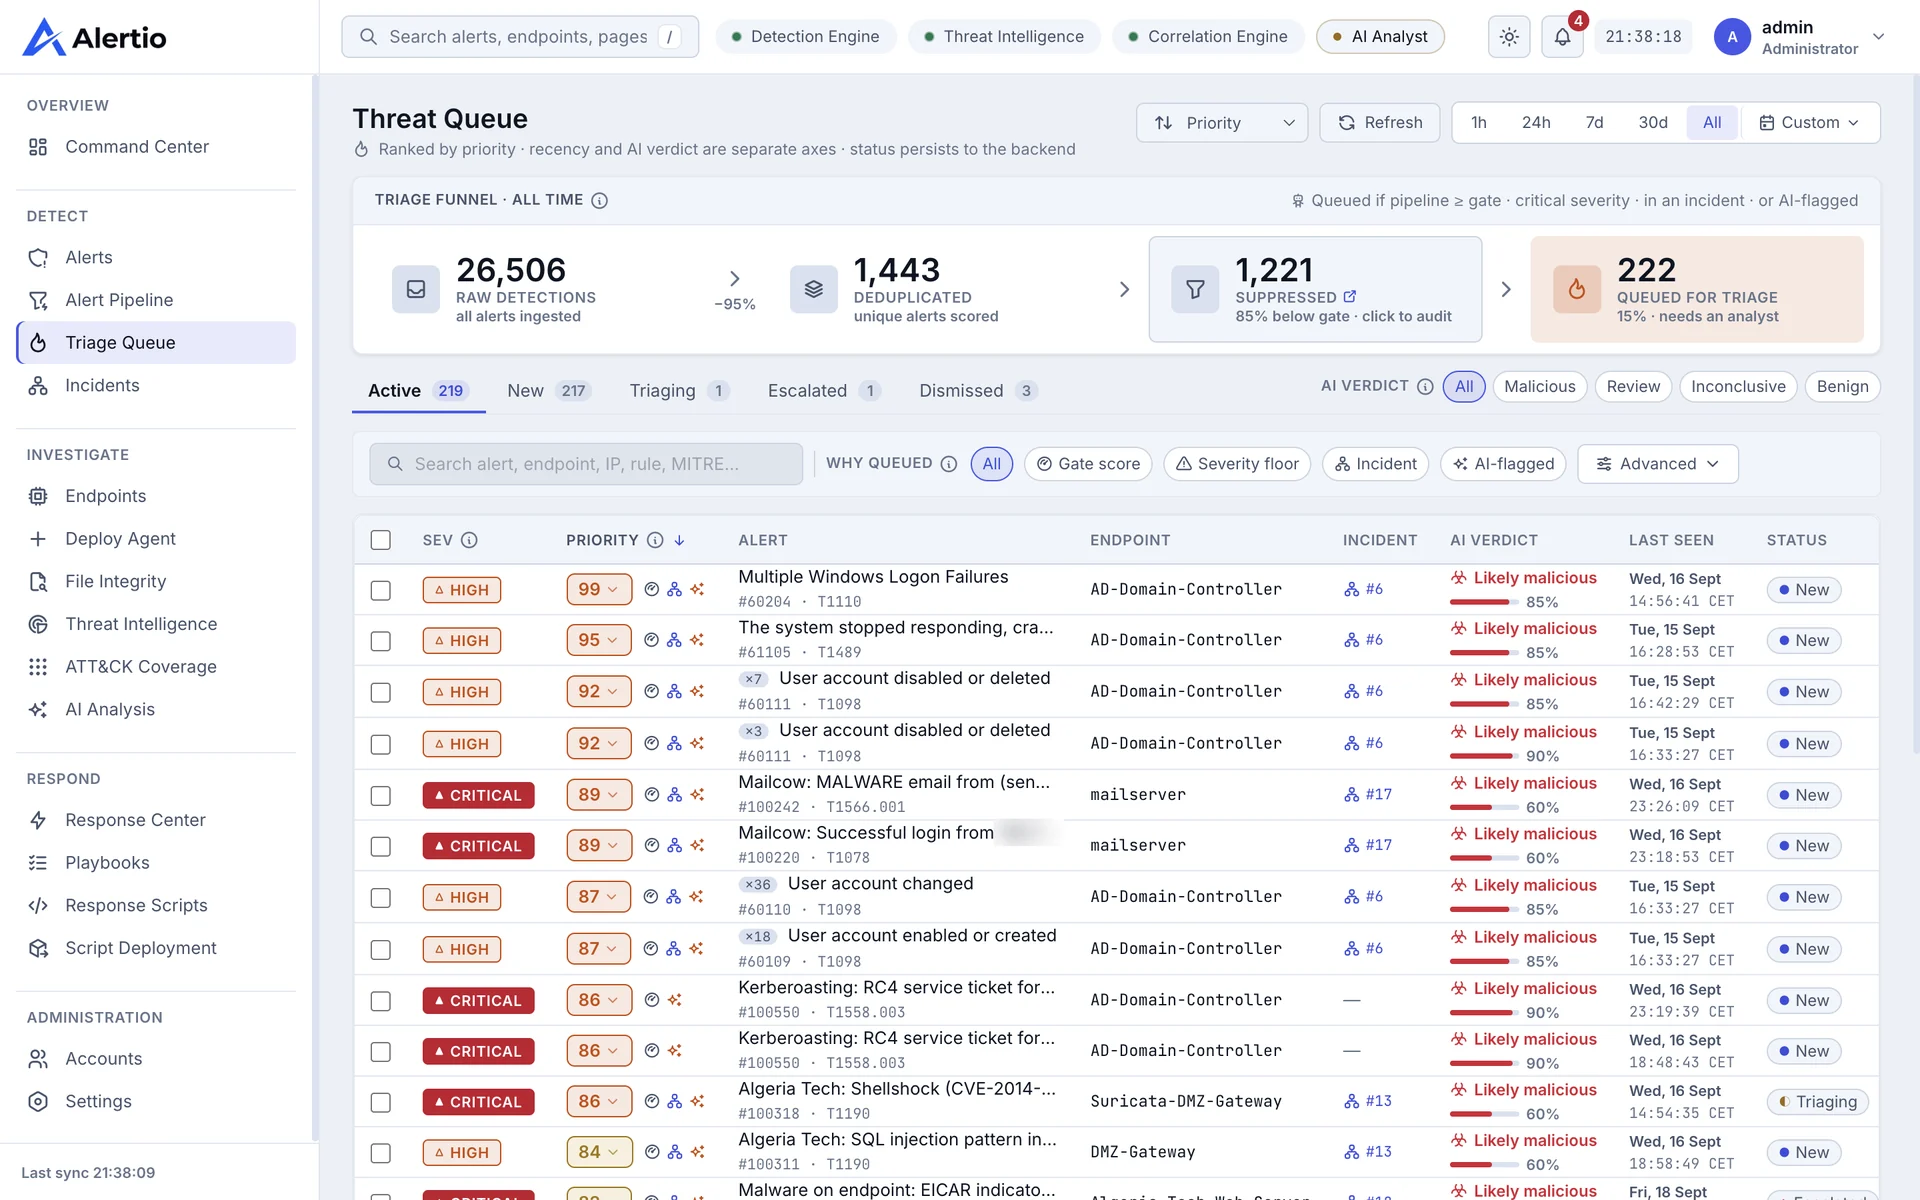Select the New tab
1920x1200 pixels.
[x=549, y=391]
